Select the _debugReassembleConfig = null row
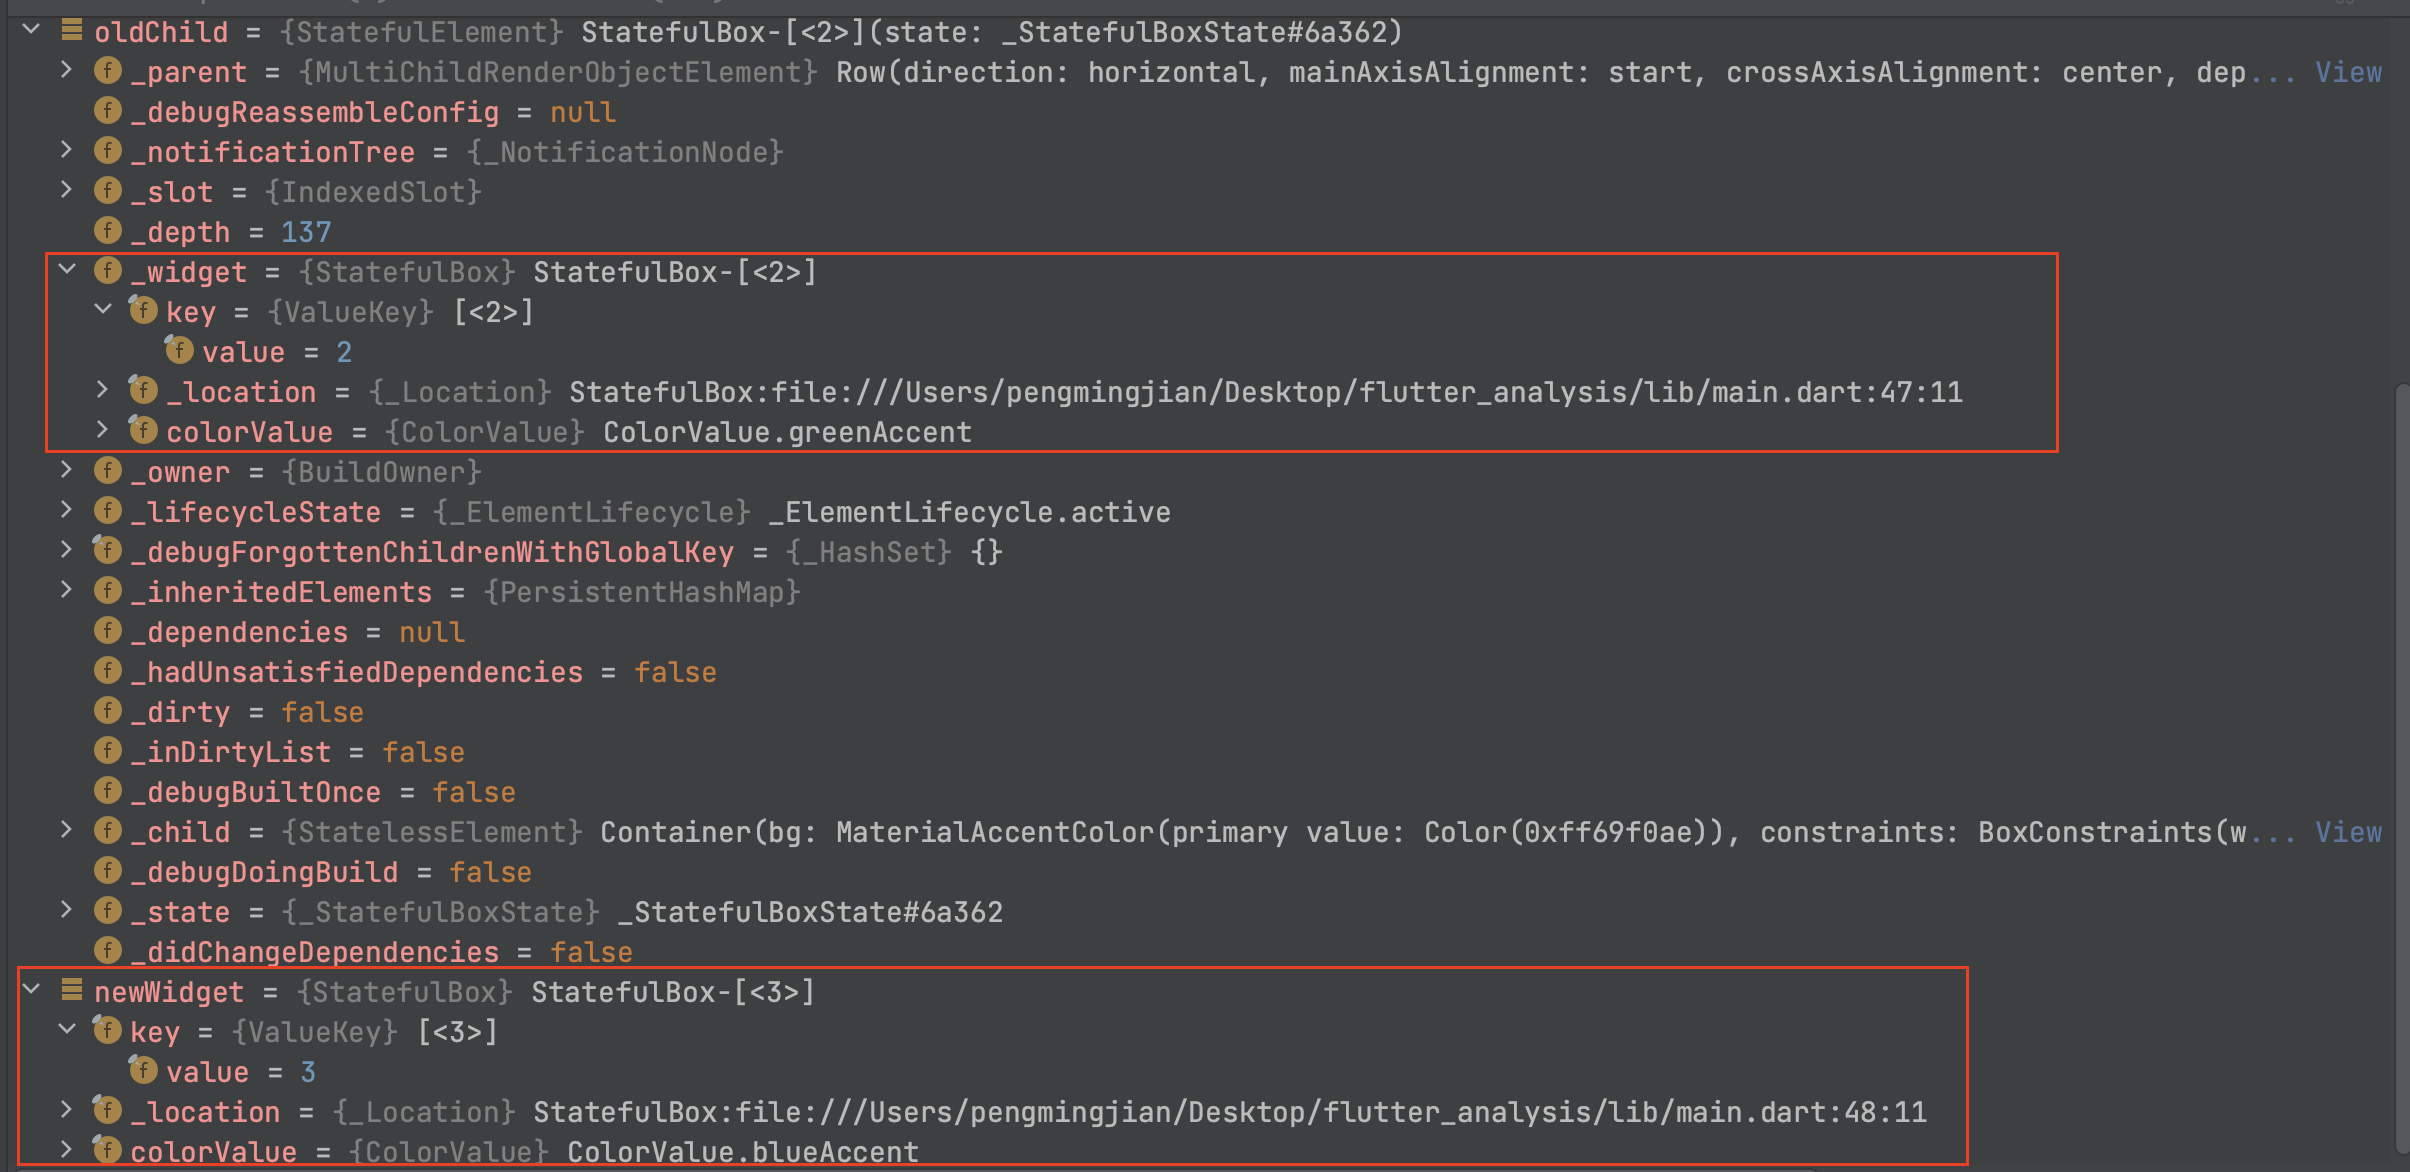The height and width of the screenshot is (1172, 2410). coord(1200,112)
